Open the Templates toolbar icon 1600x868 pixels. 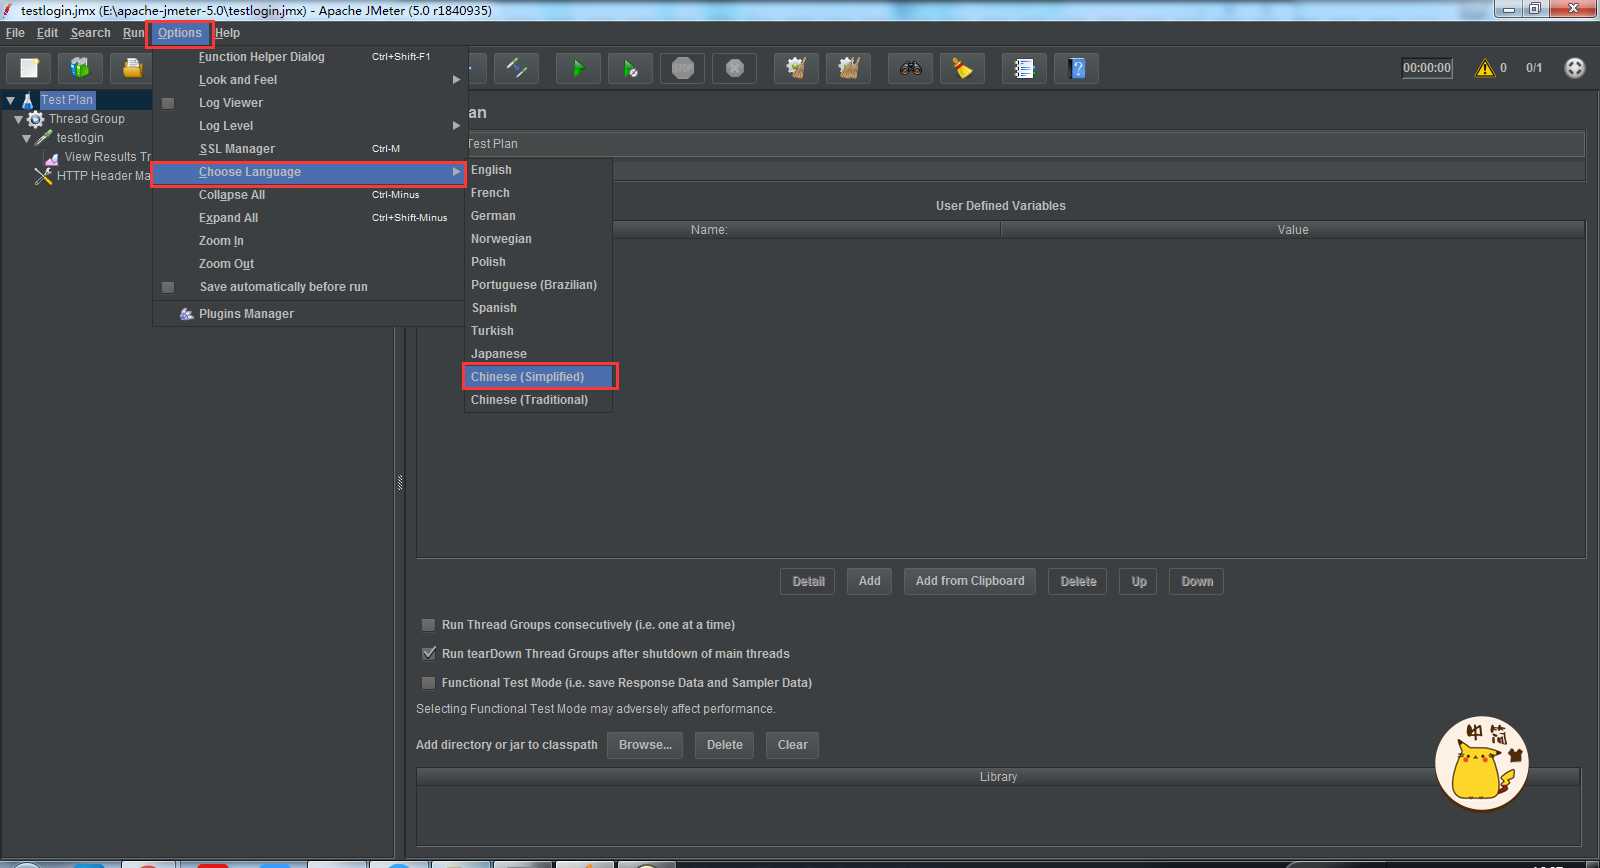[x=80, y=68]
